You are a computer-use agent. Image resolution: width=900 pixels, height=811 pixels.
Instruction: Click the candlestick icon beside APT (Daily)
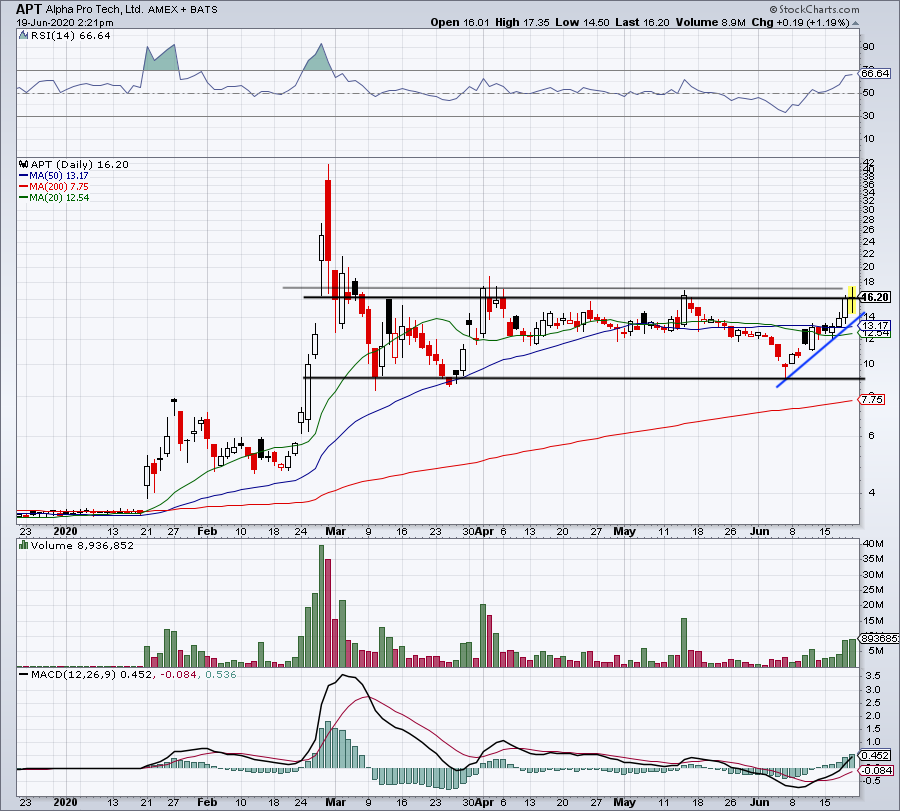coord(24,164)
